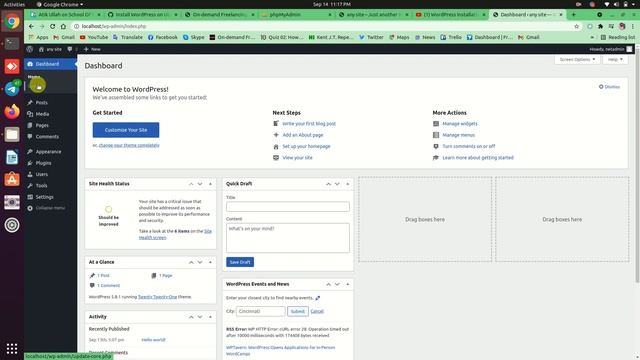
Task: Open the 'Hello world!' post link
Action: [x=153, y=340]
